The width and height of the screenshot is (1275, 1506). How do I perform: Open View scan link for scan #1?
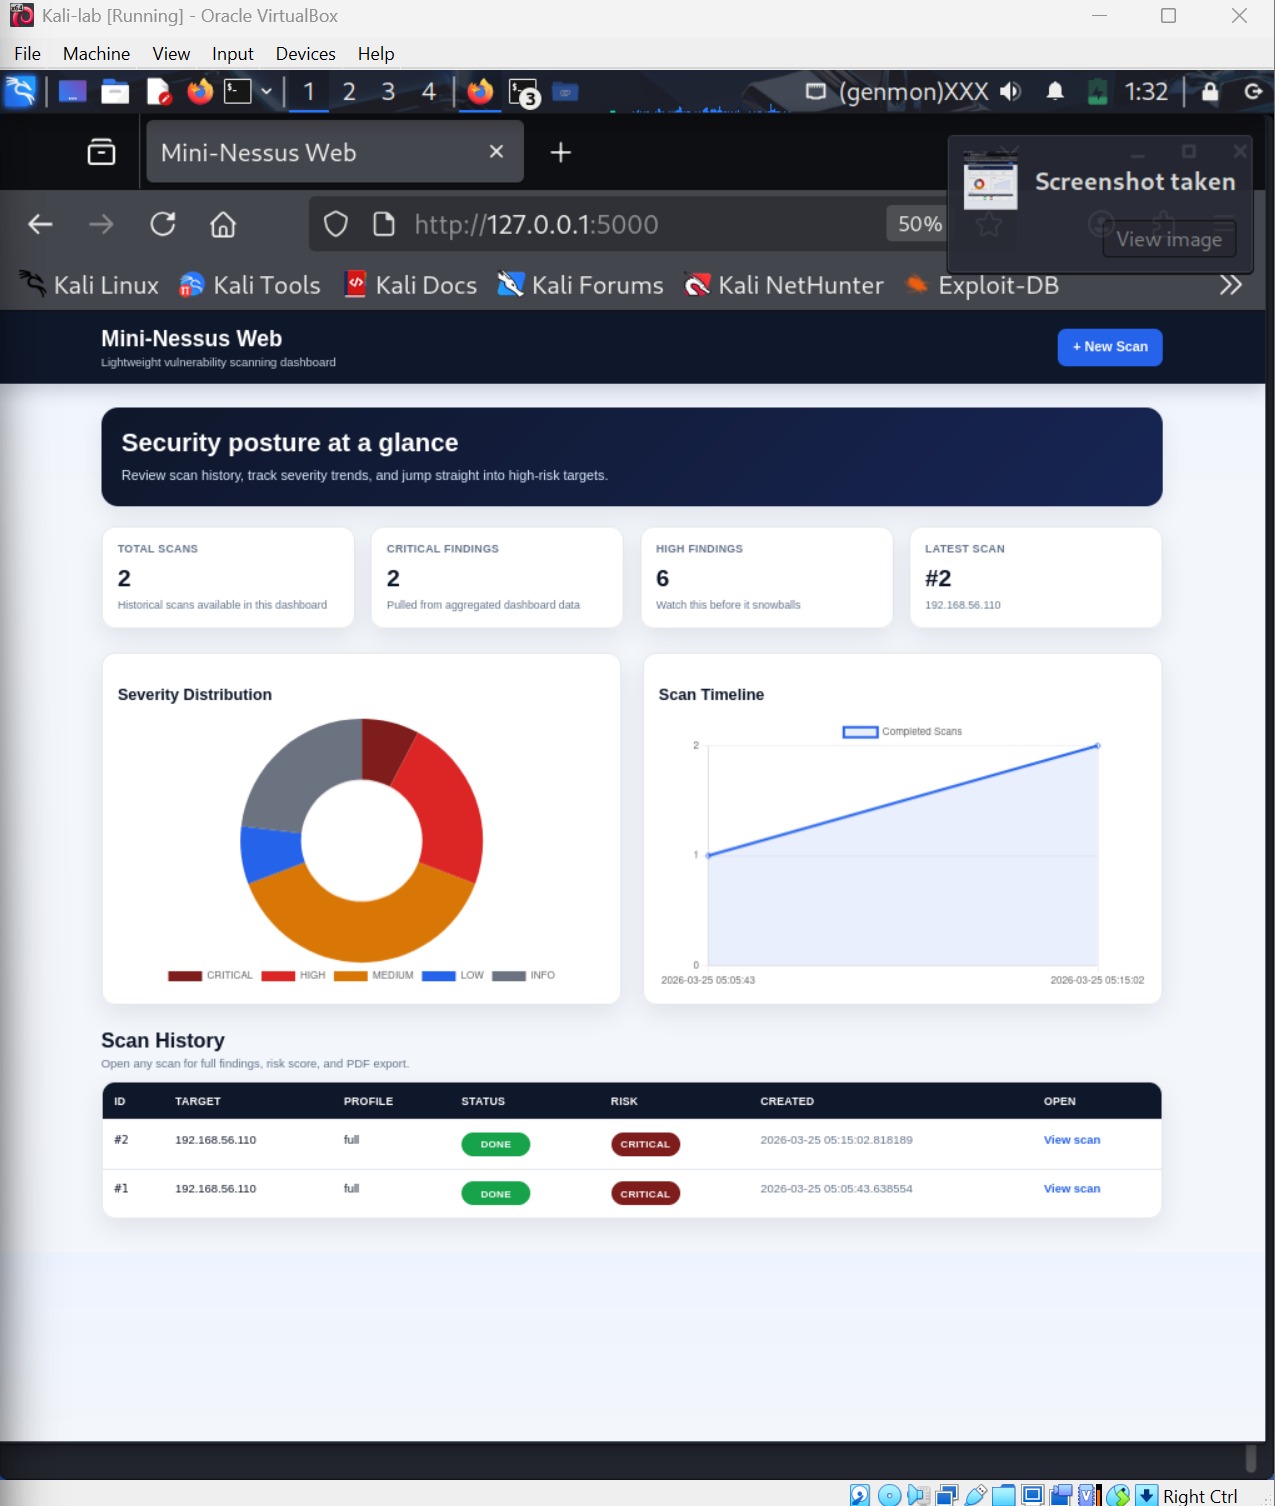click(1072, 1189)
